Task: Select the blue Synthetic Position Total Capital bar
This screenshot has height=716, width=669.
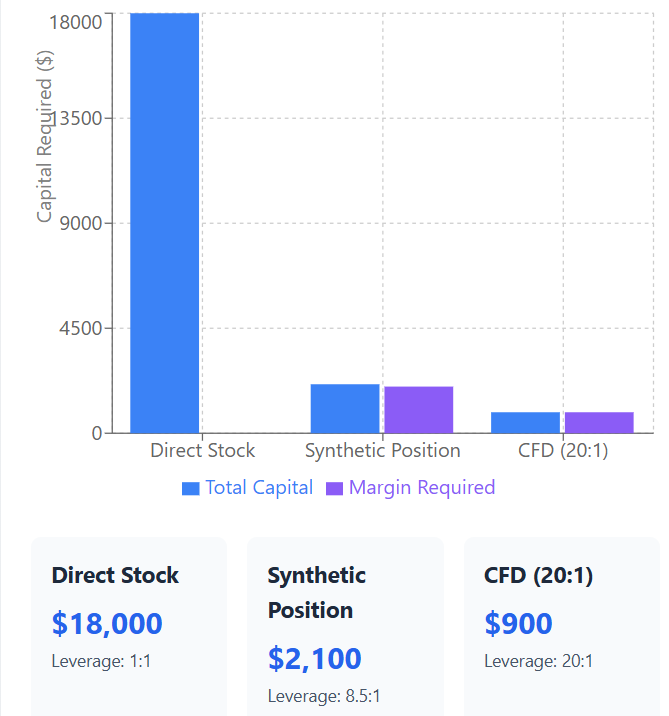Action: pos(345,408)
